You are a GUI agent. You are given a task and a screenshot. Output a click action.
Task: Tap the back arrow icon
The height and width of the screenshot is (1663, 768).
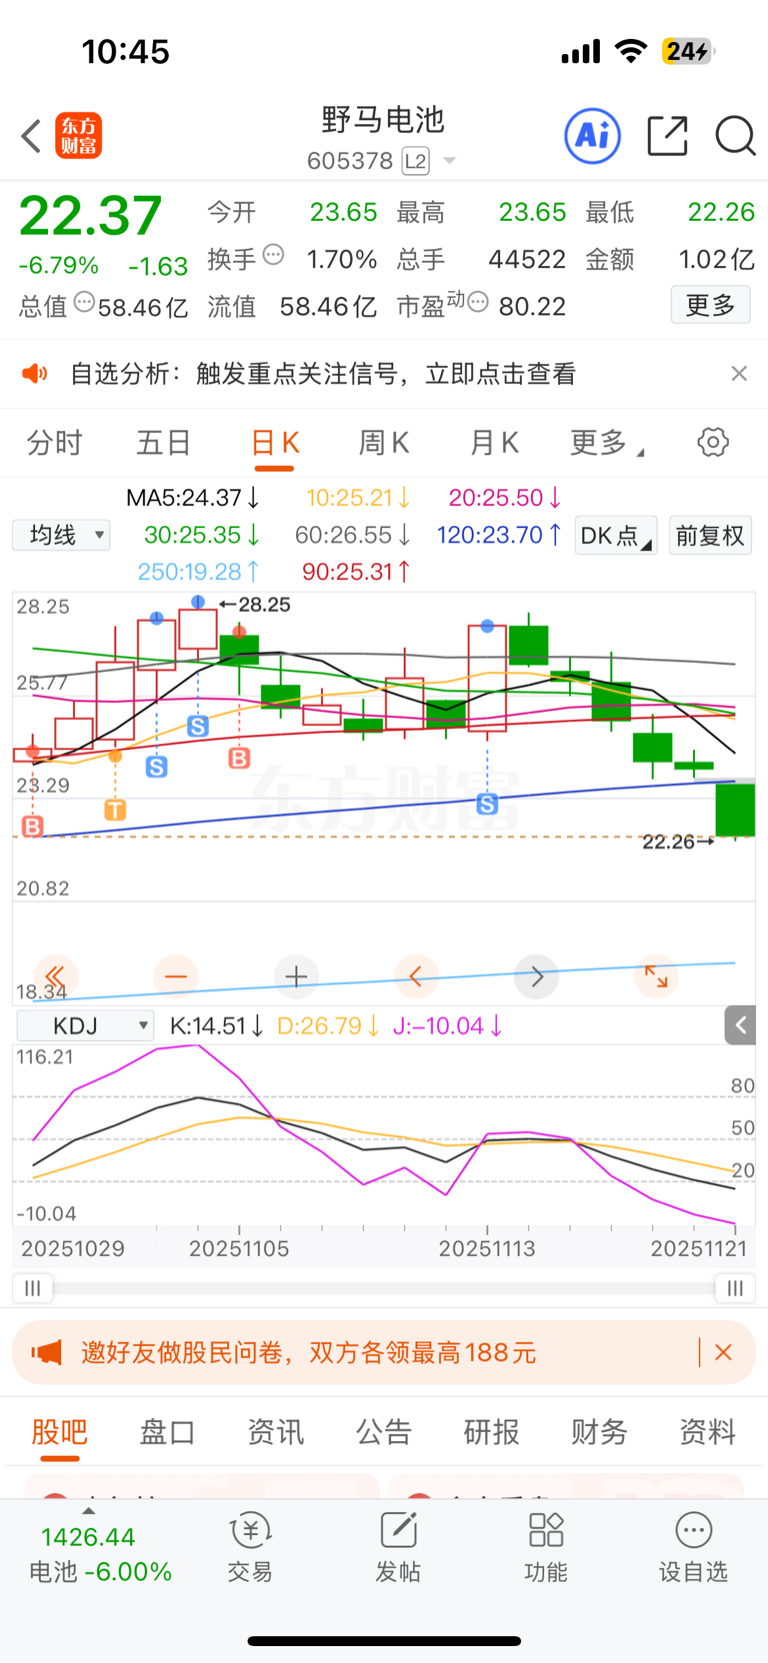[31, 135]
